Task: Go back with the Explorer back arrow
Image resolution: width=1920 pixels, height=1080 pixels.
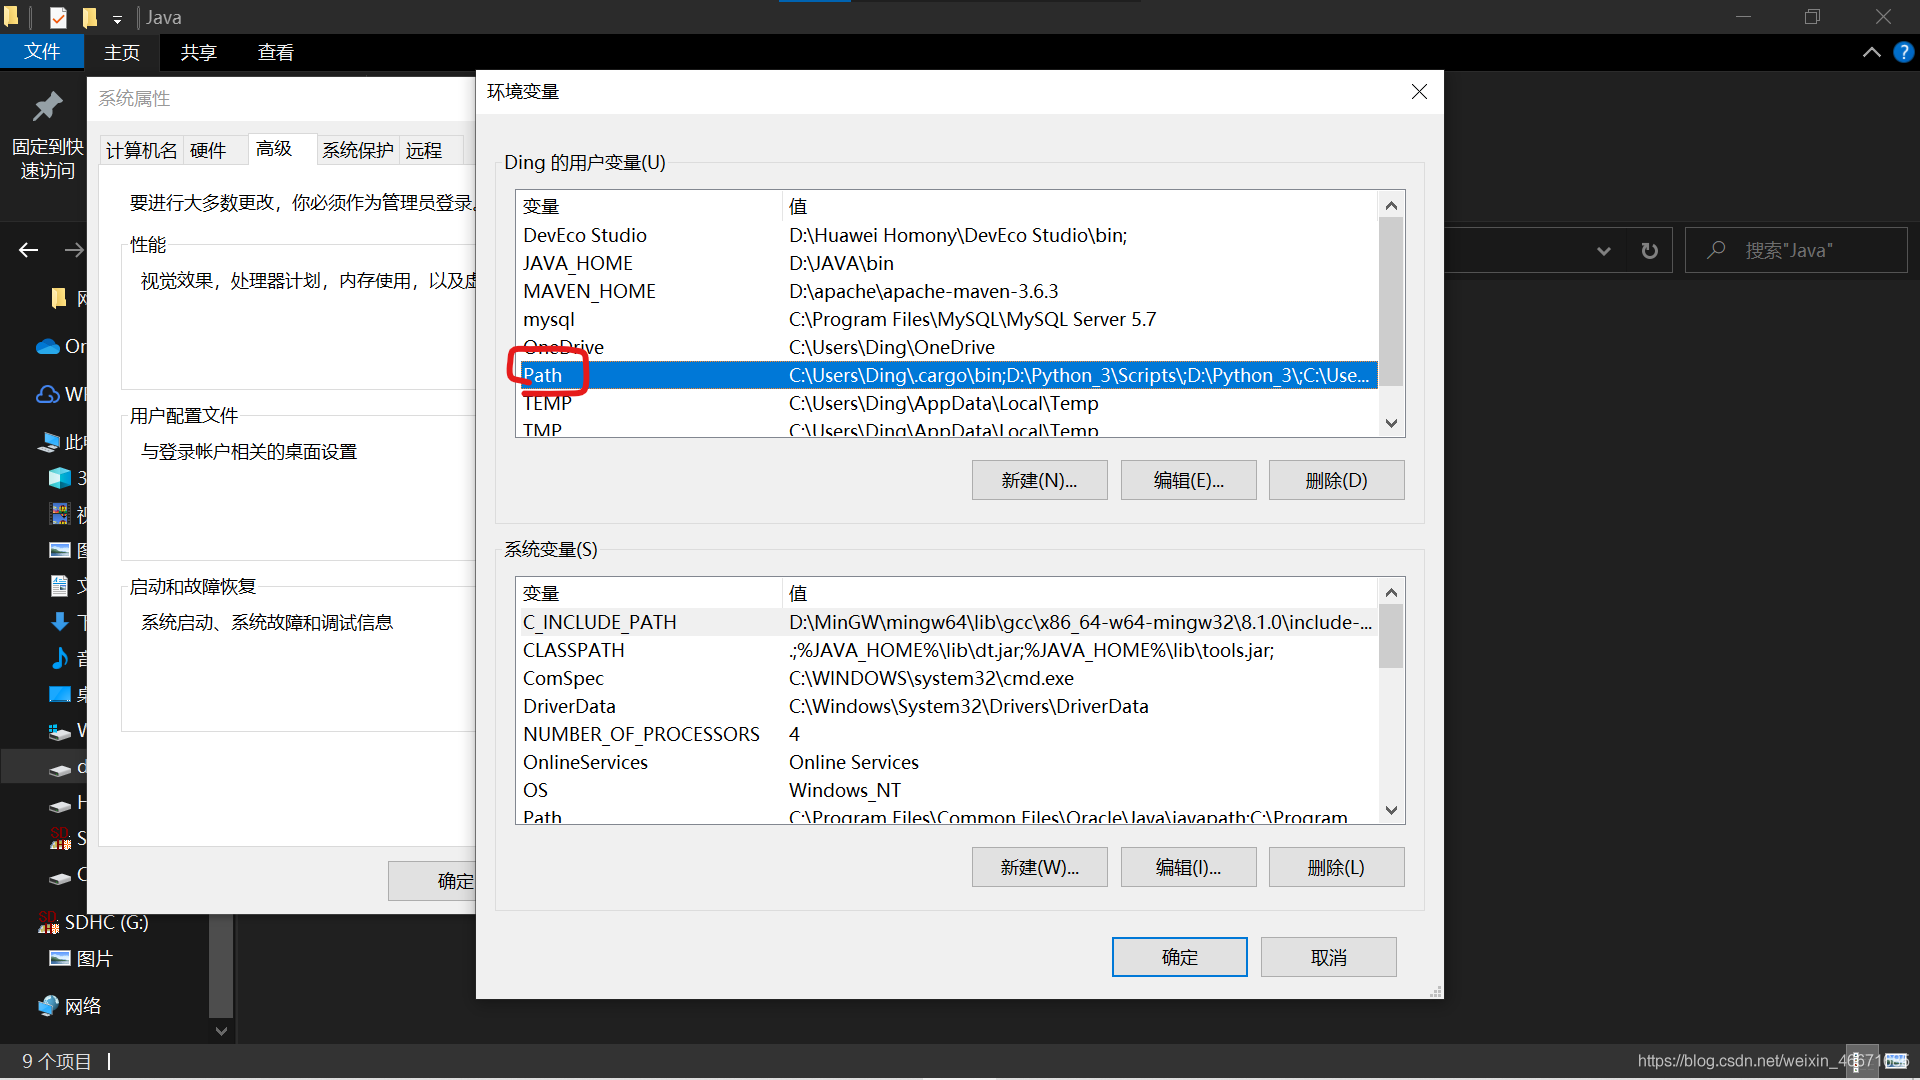Action: pos(28,250)
